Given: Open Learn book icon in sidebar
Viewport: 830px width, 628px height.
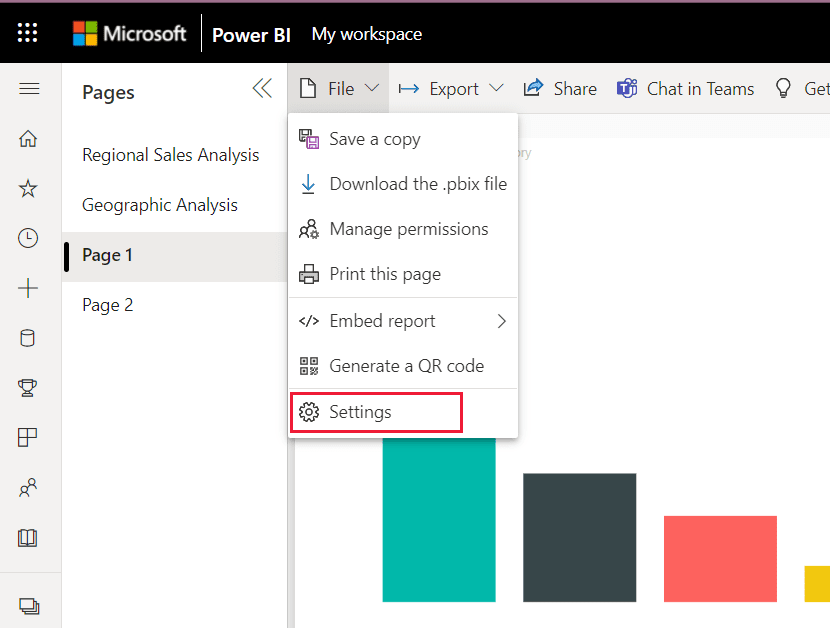Looking at the screenshot, I should (x=28, y=537).
